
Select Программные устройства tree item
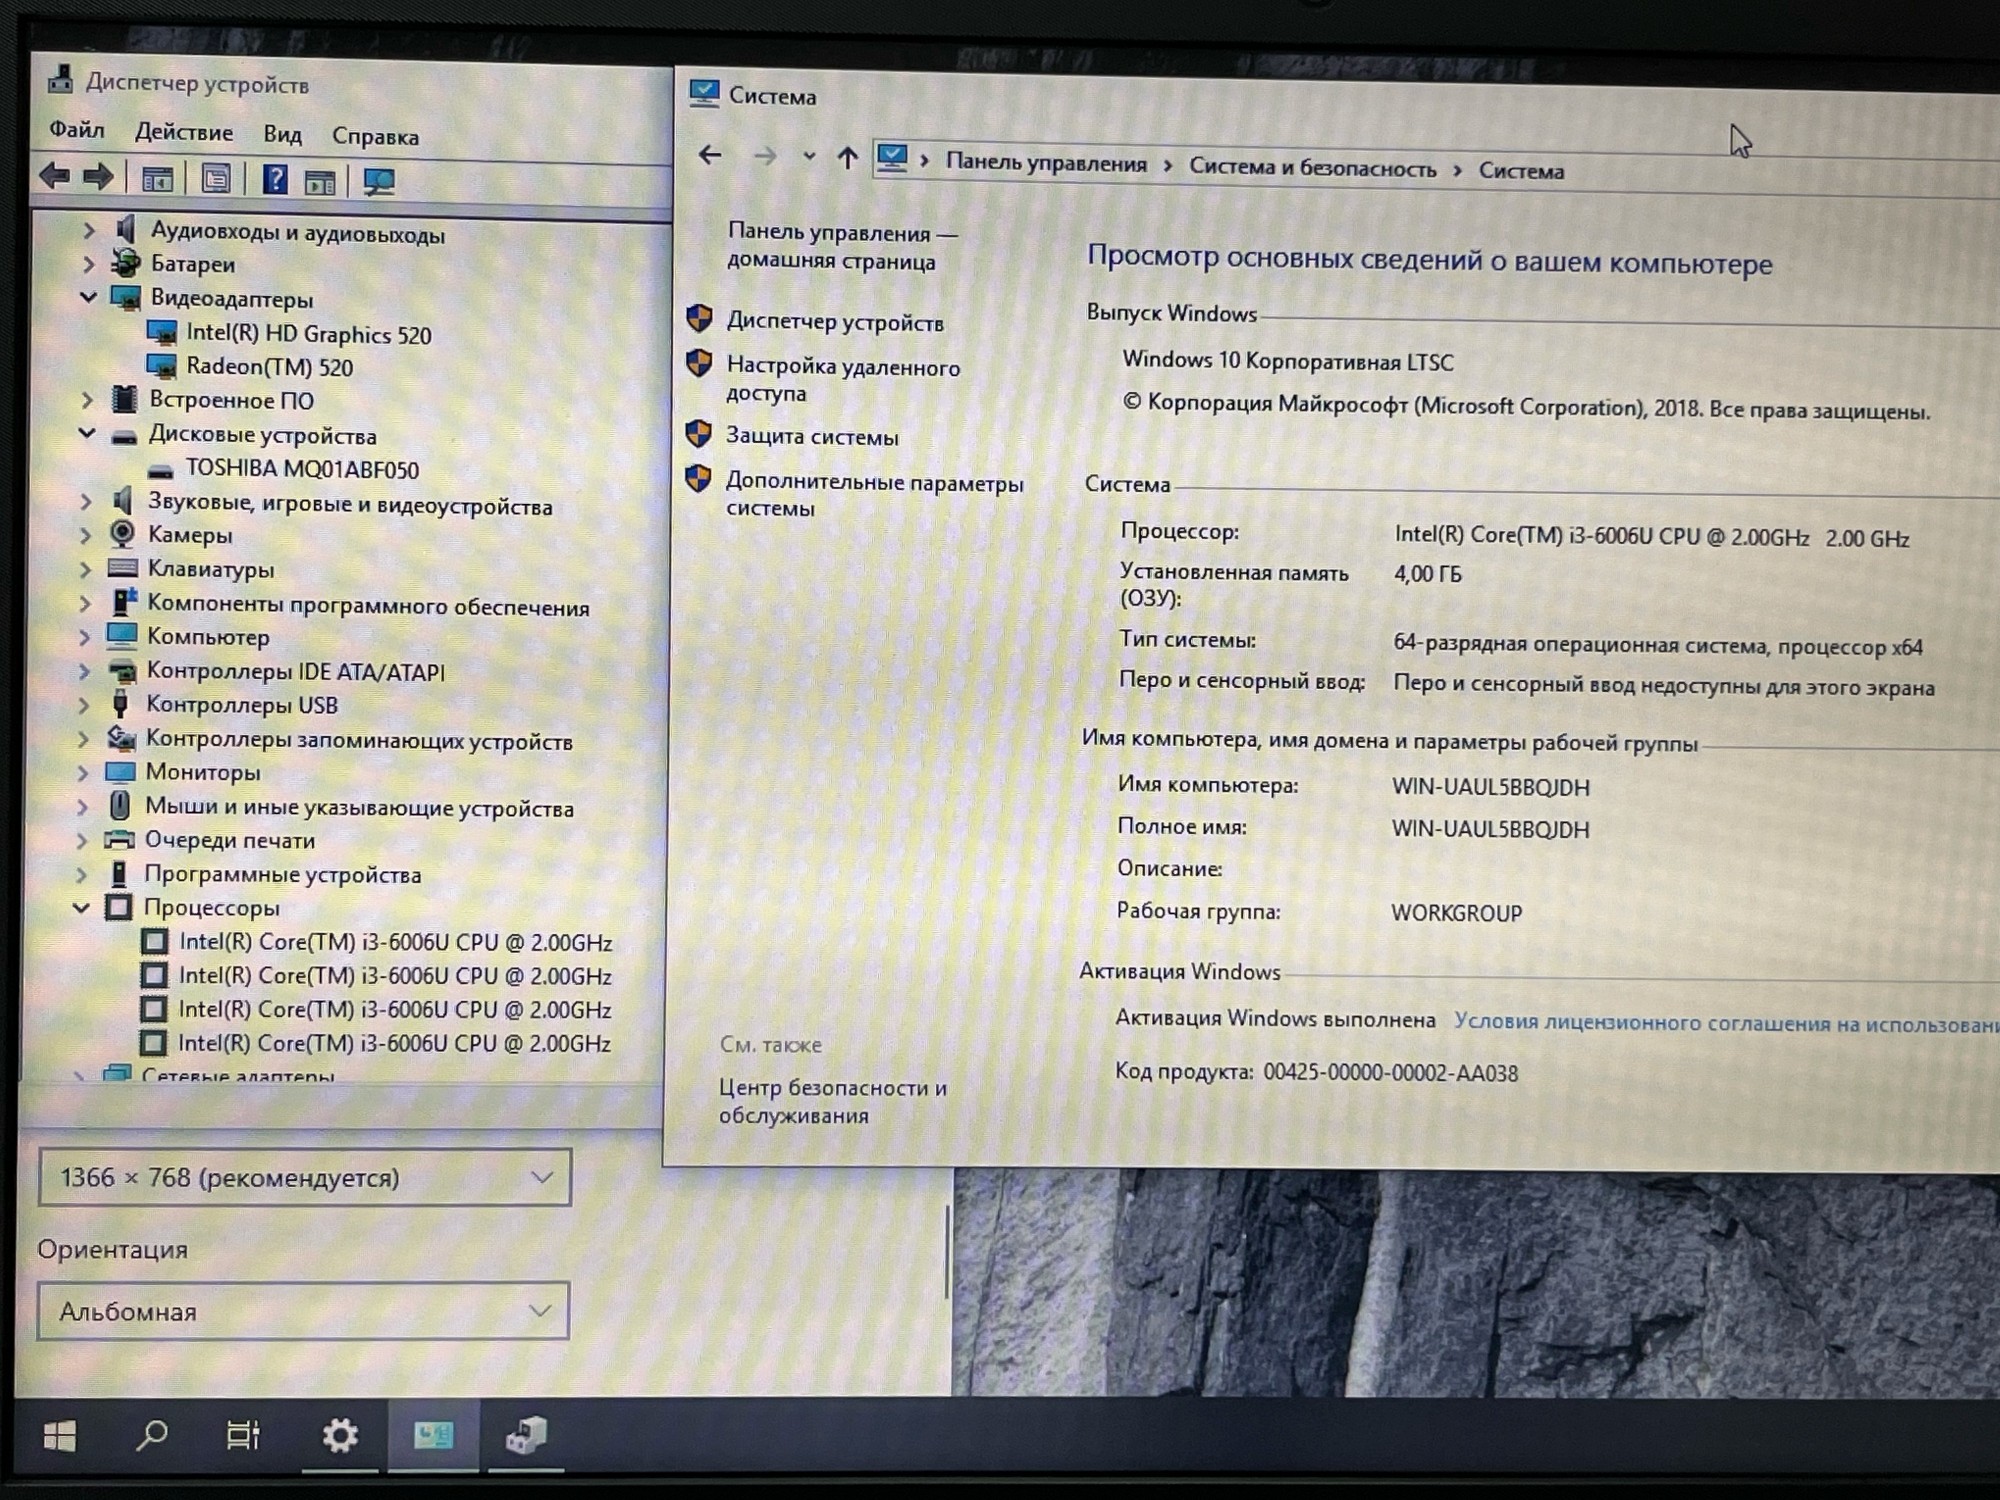coord(282,874)
